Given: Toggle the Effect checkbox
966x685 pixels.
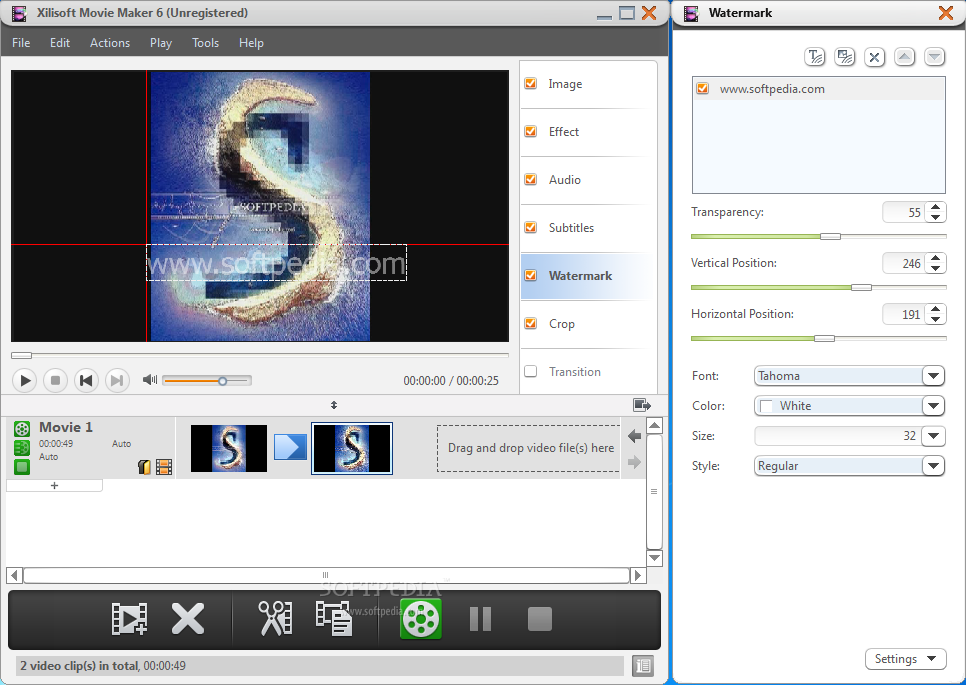Looking at the screenshot, I should [x=530, y=131].
